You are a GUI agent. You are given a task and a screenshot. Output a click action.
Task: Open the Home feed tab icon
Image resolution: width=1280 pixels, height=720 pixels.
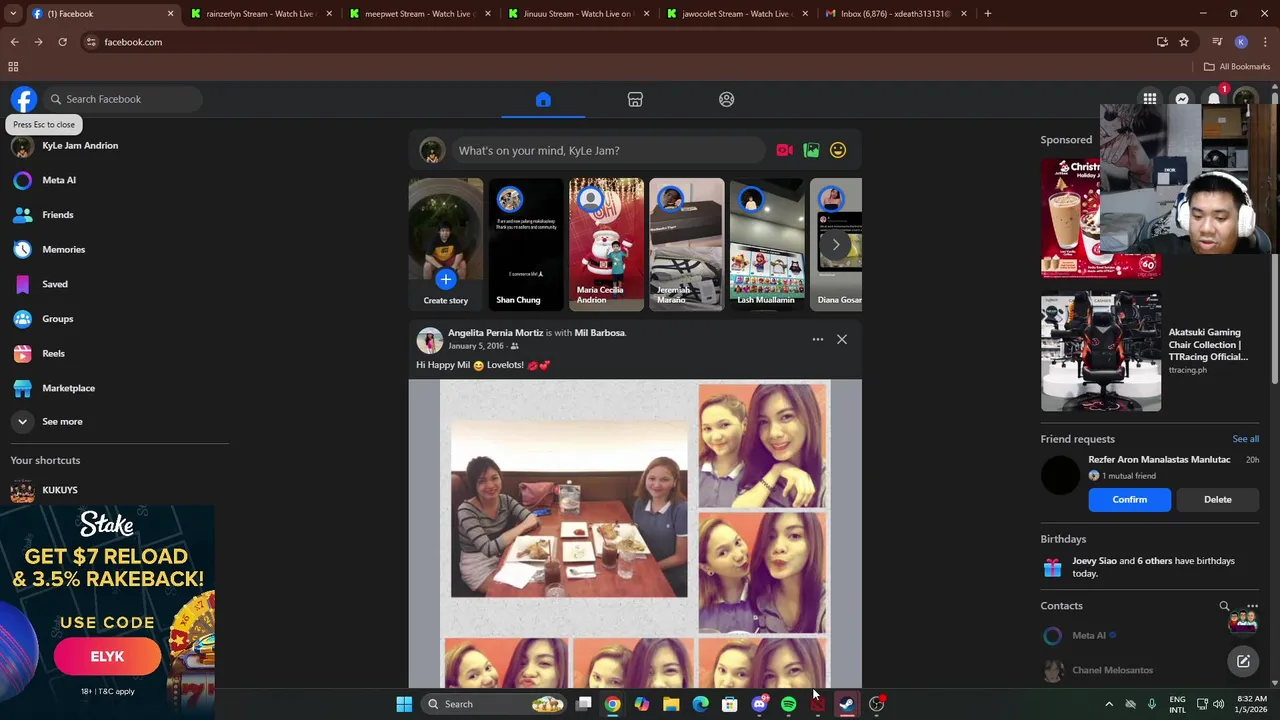(543, 99)
